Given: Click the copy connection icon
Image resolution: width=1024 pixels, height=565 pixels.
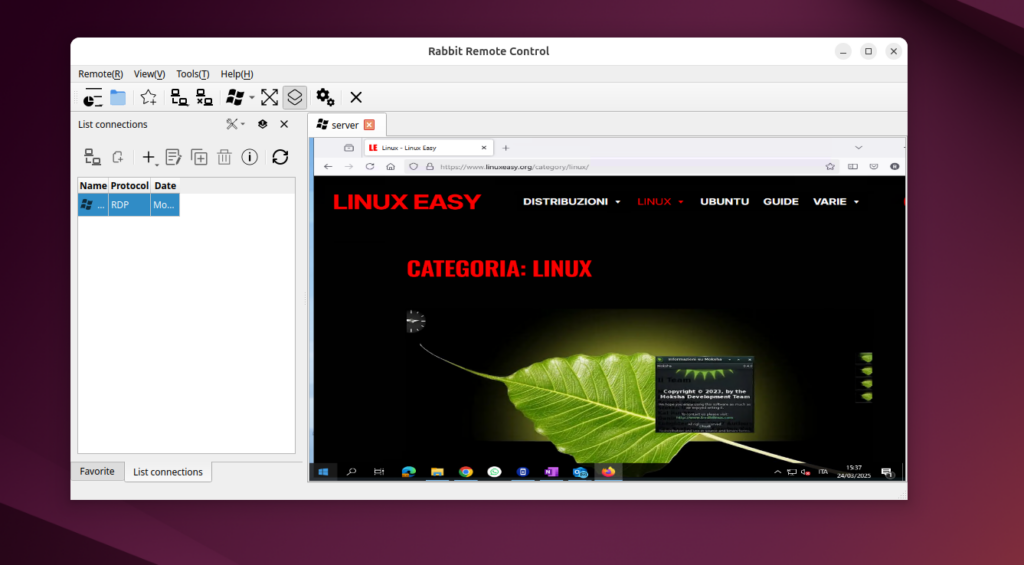Looking at the screenshot, I should (199, 157).
